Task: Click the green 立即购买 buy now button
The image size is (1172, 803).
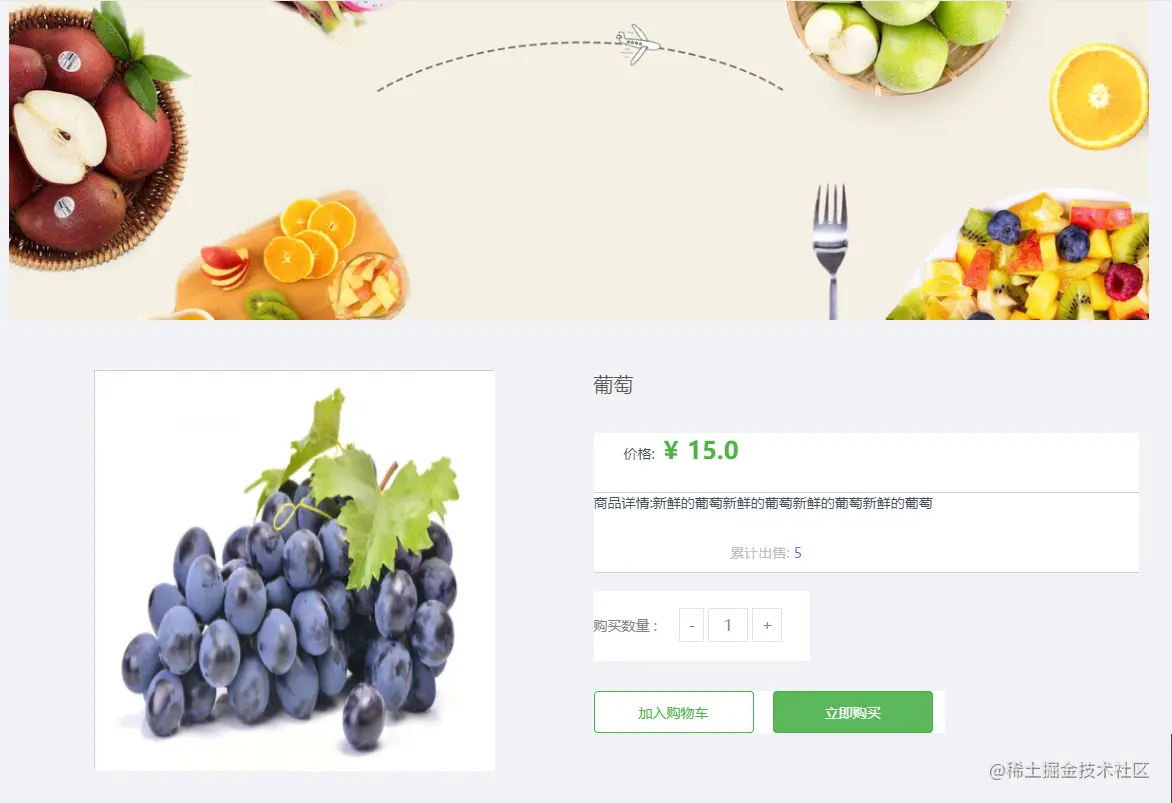Action: click(x=853, y=713)
